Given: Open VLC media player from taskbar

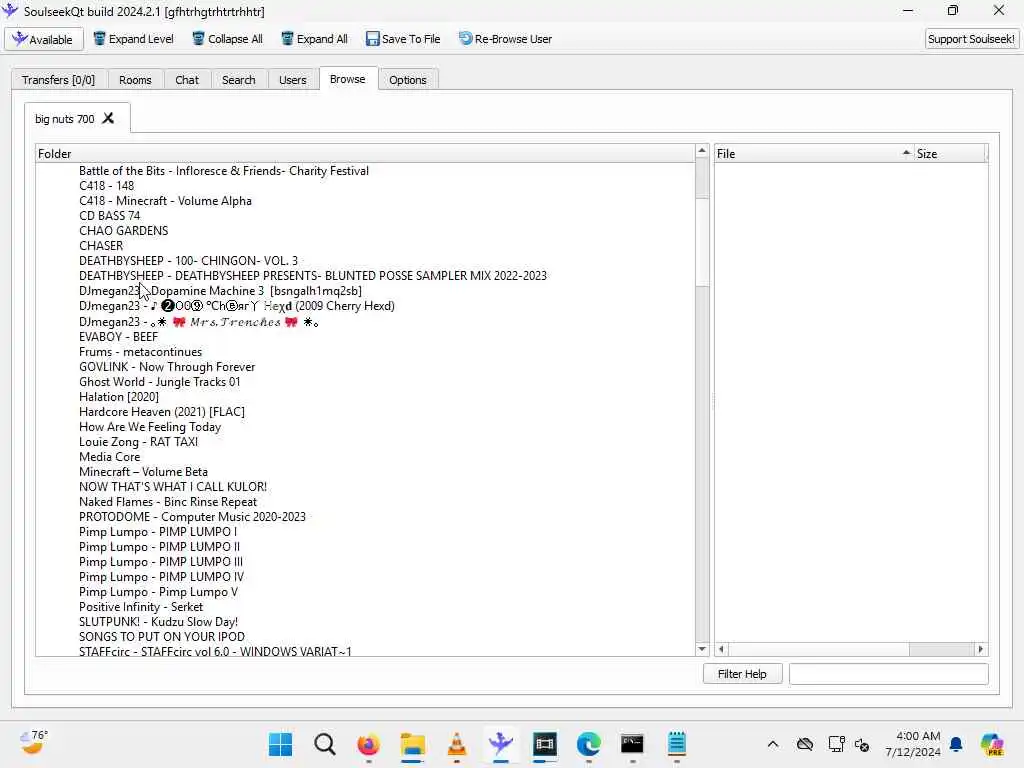Looking at the screenshot, I should pos(456,744).
